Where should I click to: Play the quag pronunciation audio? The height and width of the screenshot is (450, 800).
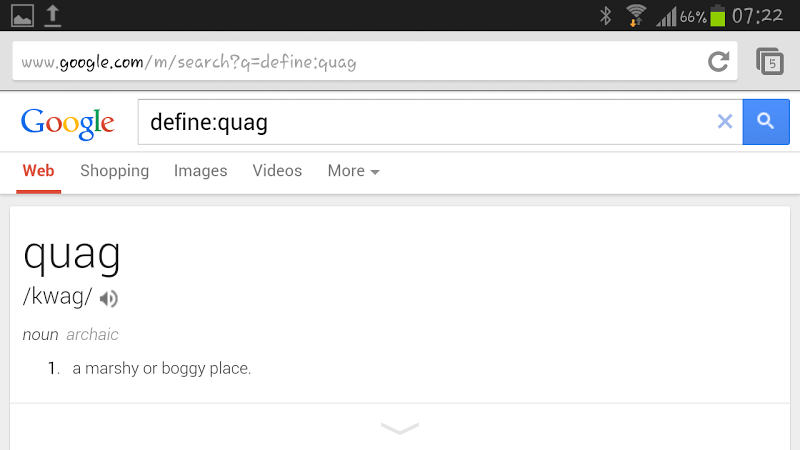click(x=109, y=298)
